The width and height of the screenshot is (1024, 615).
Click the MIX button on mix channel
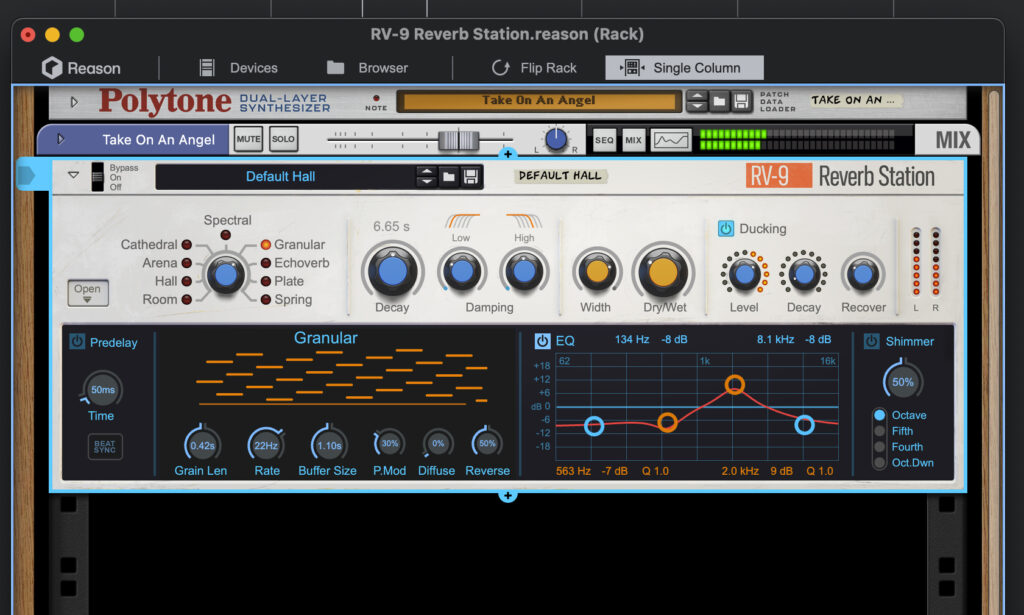(x=633, y=140)
